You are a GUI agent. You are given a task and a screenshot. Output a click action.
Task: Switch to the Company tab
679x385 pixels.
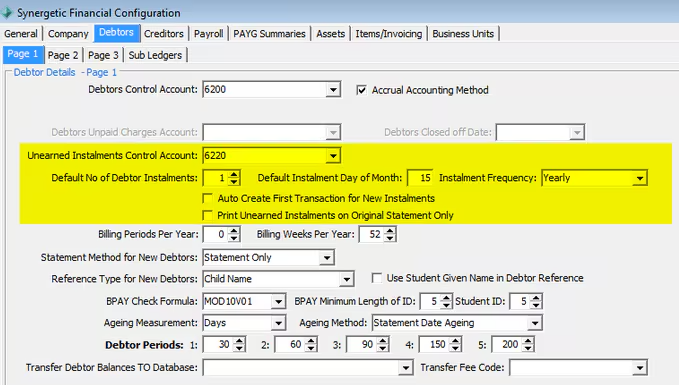click(x=68, y=34)
